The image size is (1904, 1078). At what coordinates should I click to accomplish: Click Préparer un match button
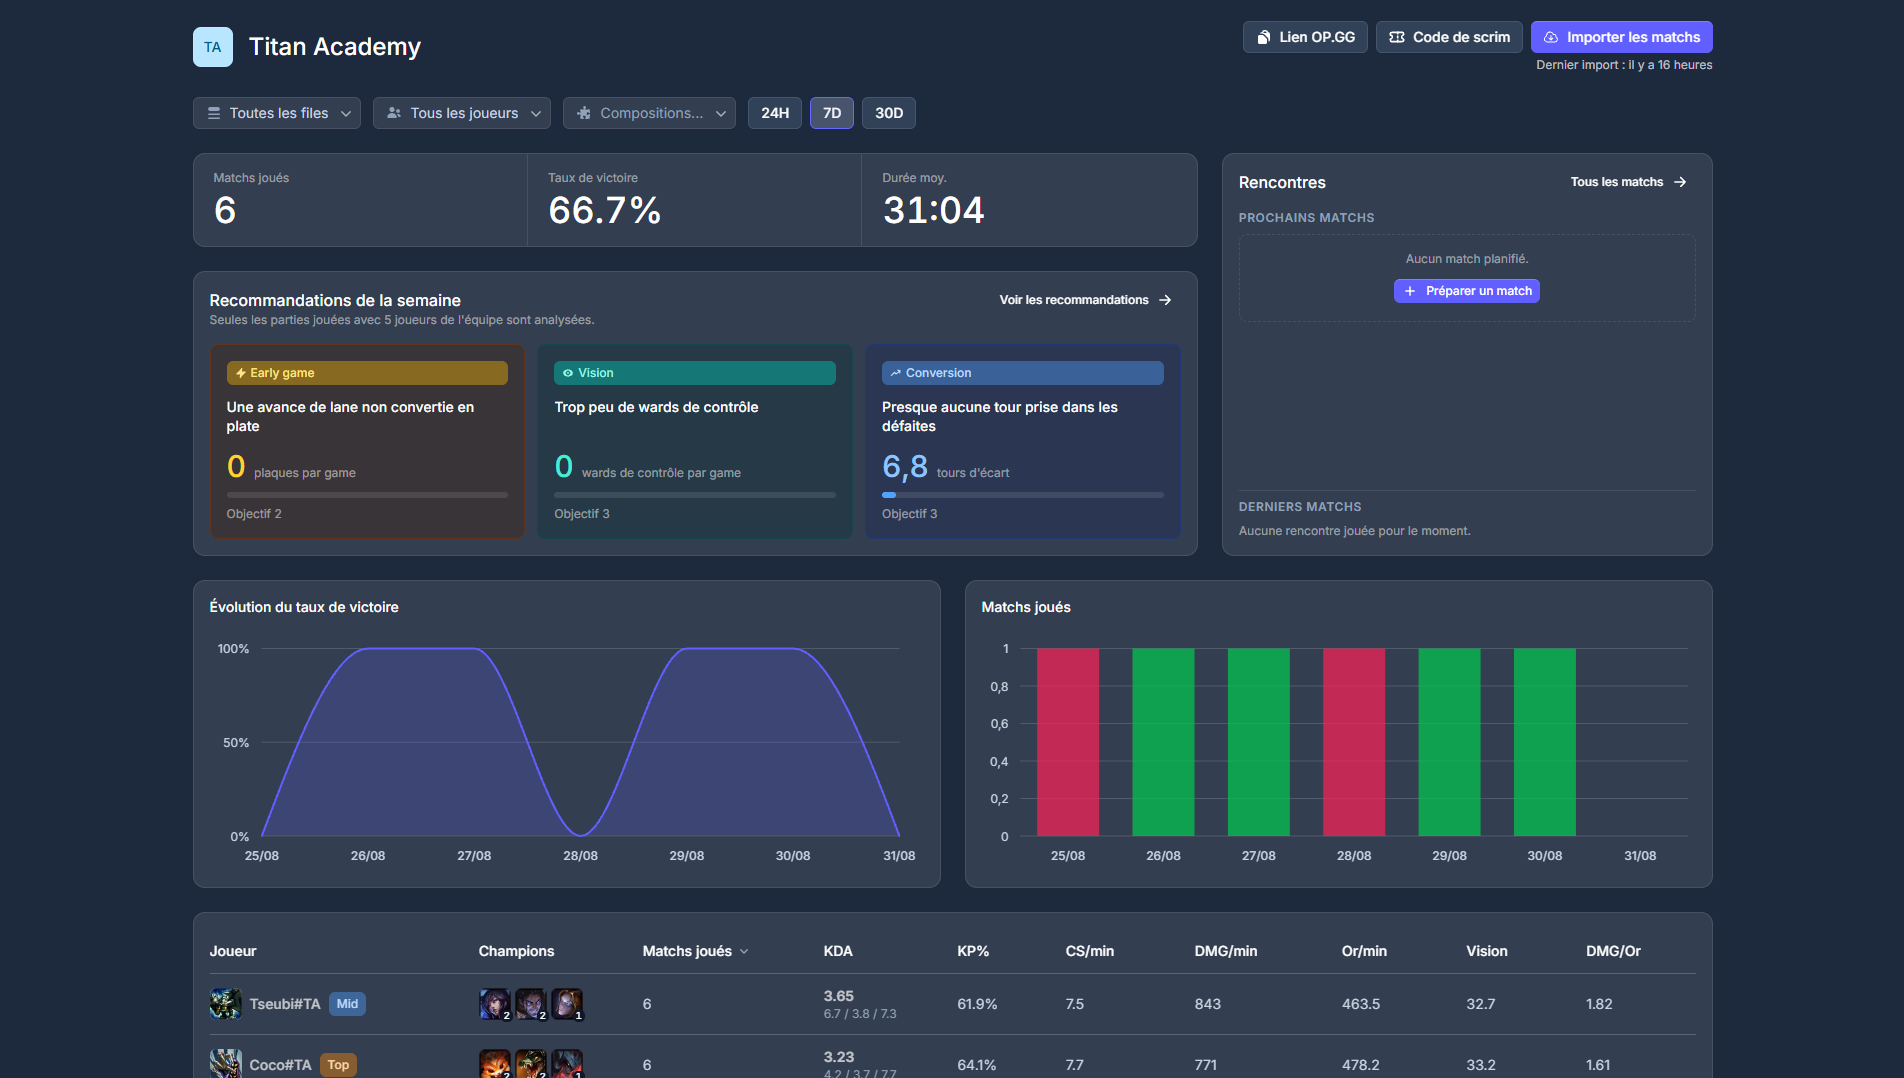click(x=1467, y=291)
